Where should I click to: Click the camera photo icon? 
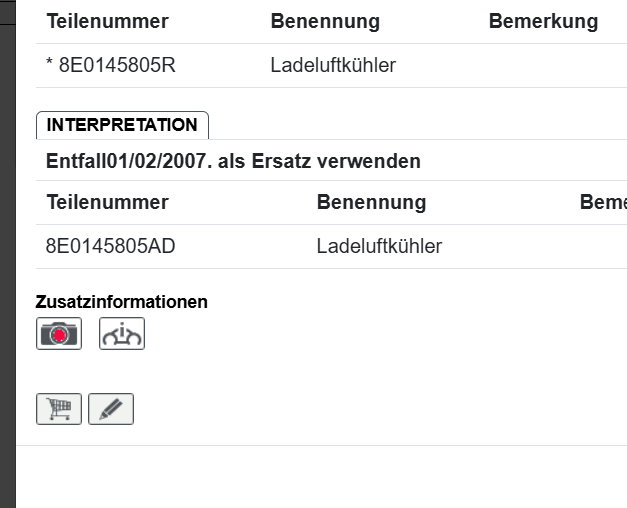point(59,334)
